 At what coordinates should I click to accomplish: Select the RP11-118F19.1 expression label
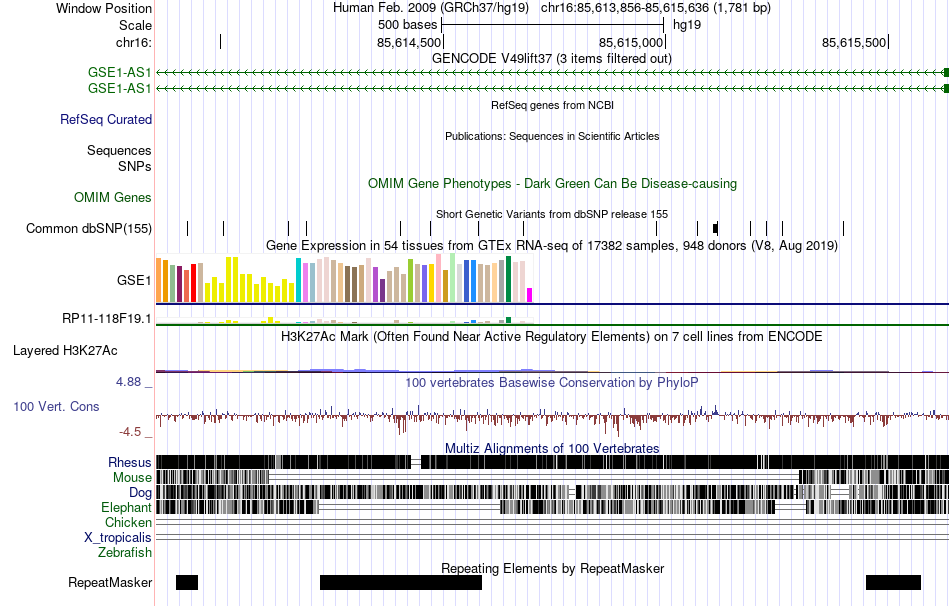tap(107, 318)
